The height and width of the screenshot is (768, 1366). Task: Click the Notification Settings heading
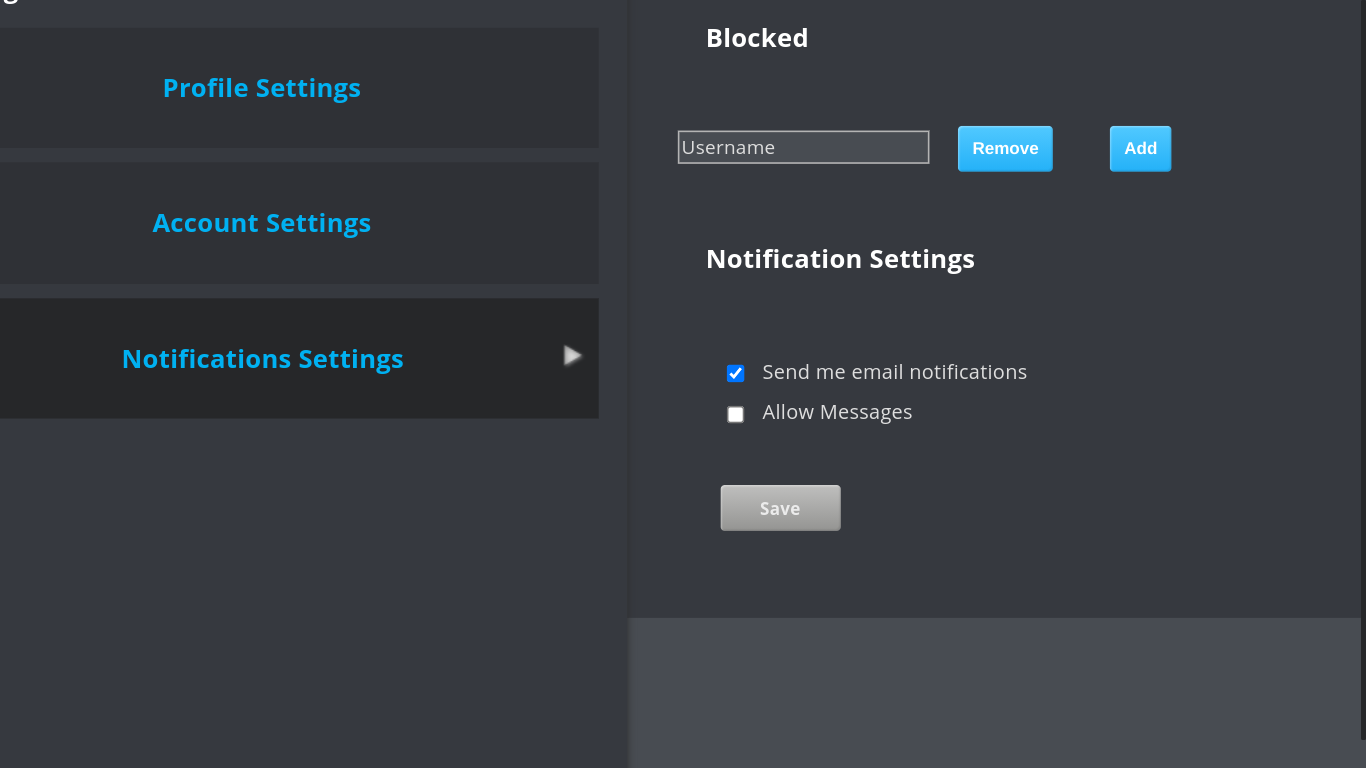pos(840,259)
